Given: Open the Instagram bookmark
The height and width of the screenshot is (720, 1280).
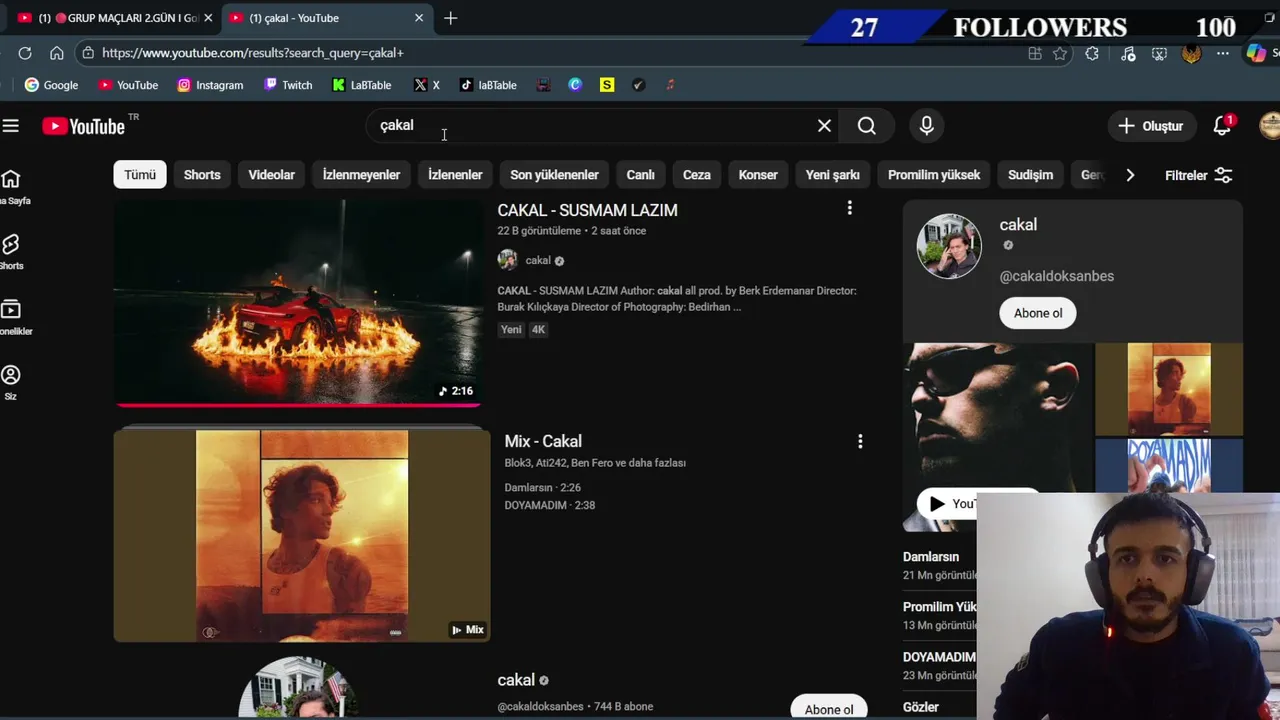Looking at the screenshot, I should (210, 85).
